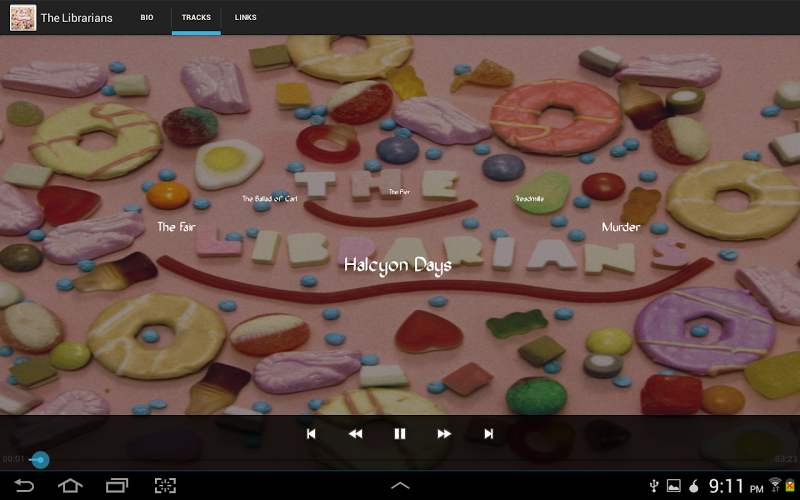The height and width of the screenshot is (500, 800).
Task: Tap the Android back button
Action: (x=23, y=485)
